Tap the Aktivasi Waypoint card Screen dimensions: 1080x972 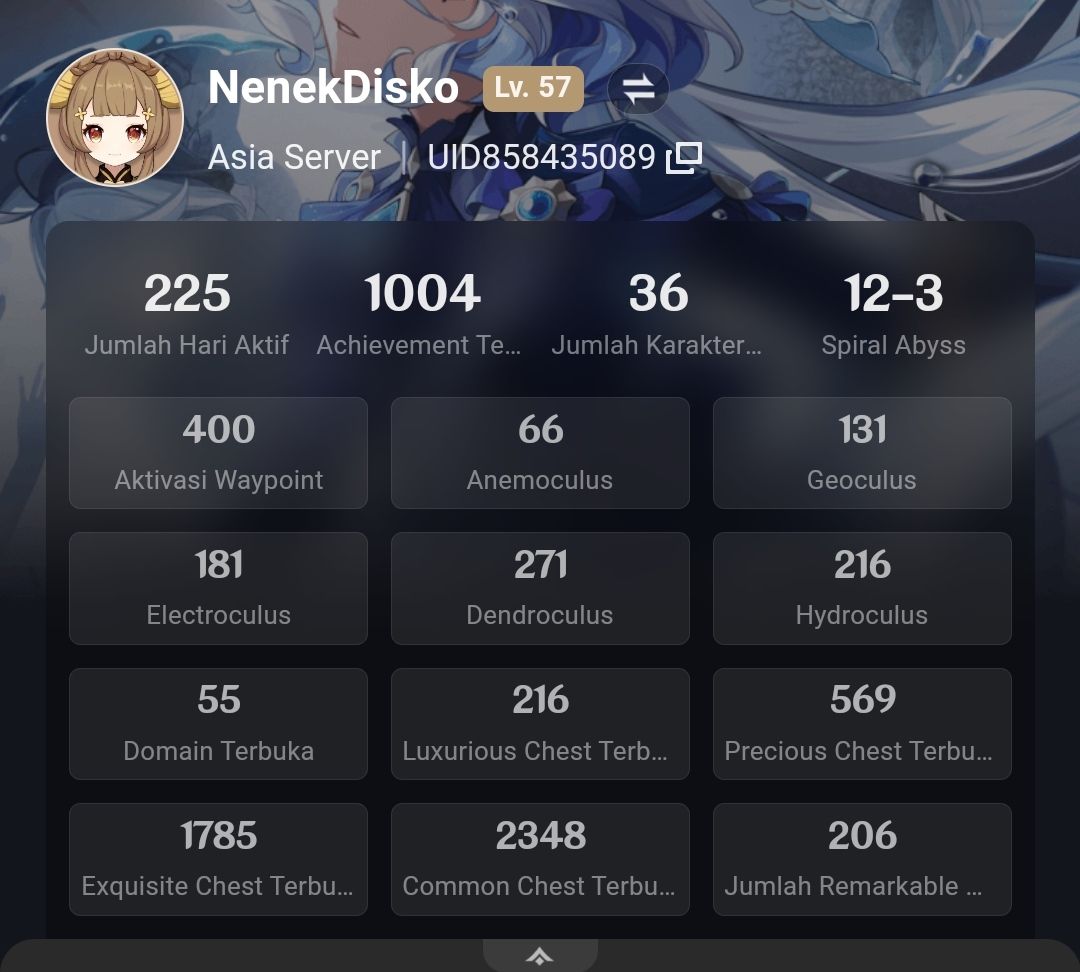[218, 453]
